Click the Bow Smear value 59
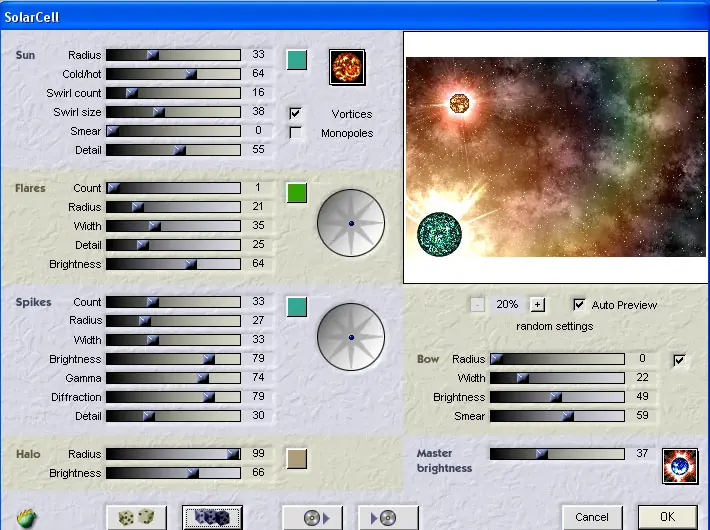This screenshot has width=710, height=530. point(642,415)
